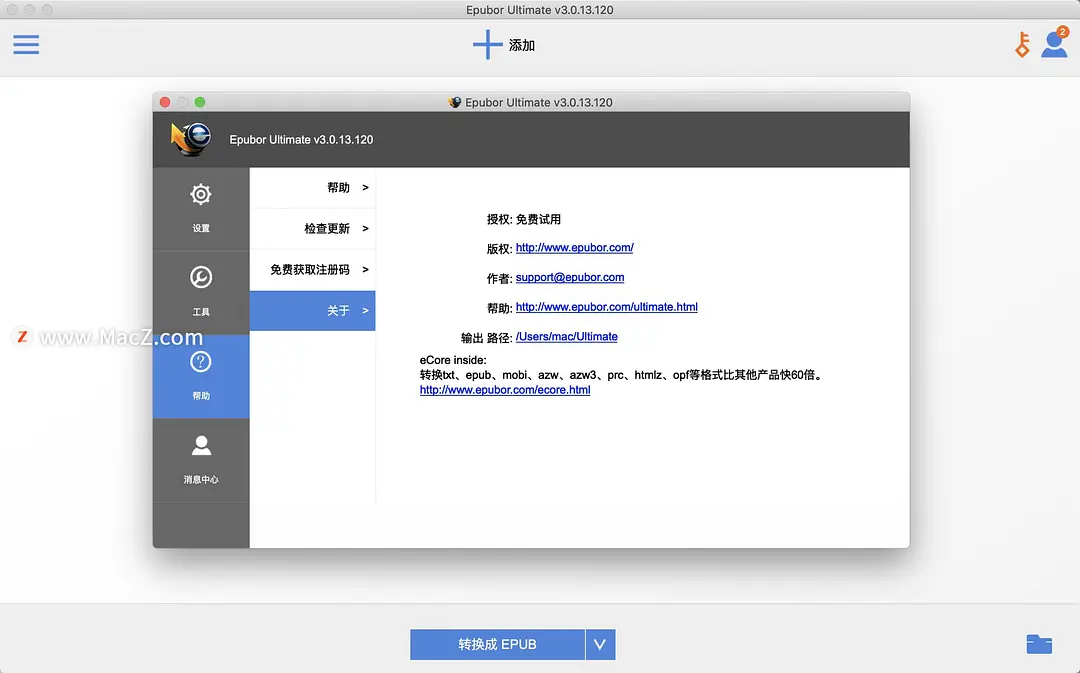Select the highlighted 关于 menu item

point(312,311)
